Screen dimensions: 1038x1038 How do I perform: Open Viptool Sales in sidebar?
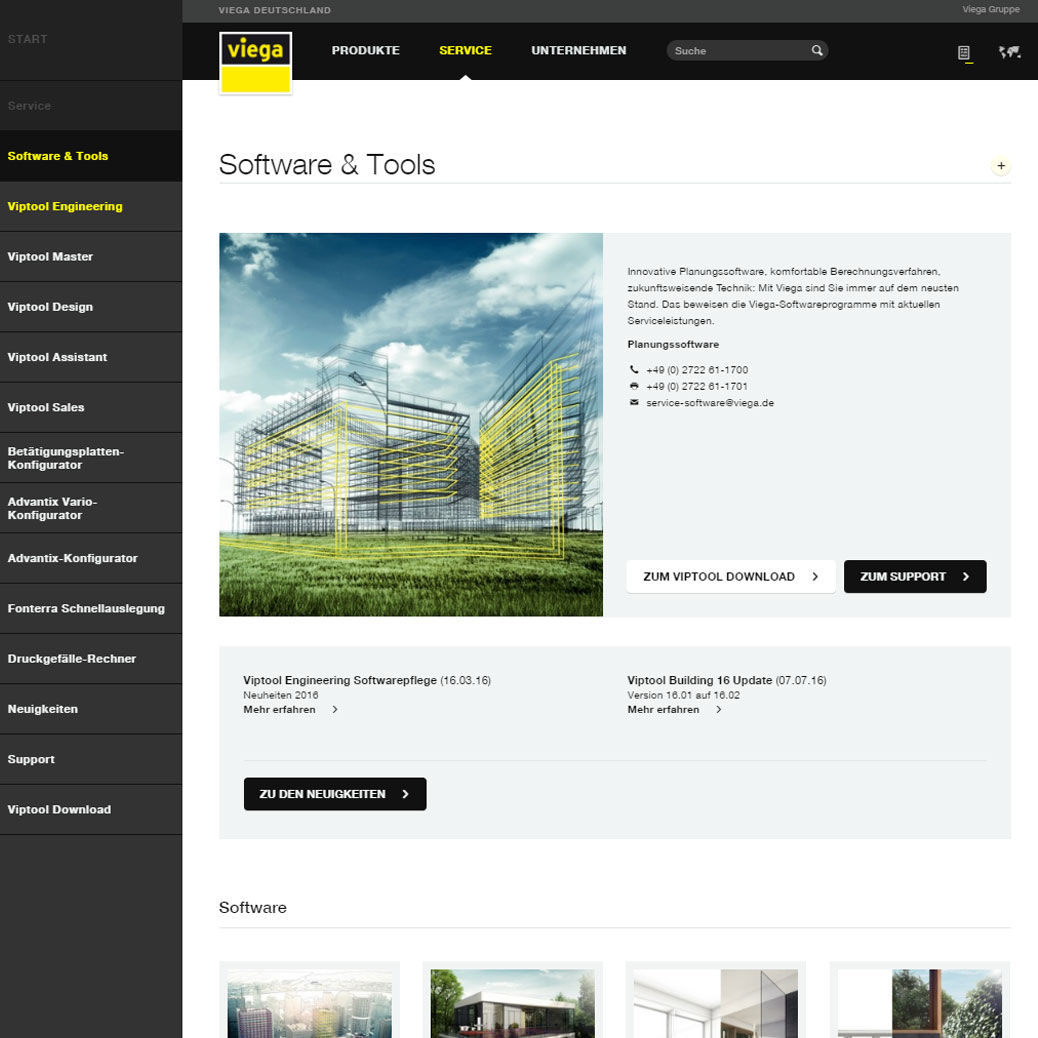[x=91, y=408]
